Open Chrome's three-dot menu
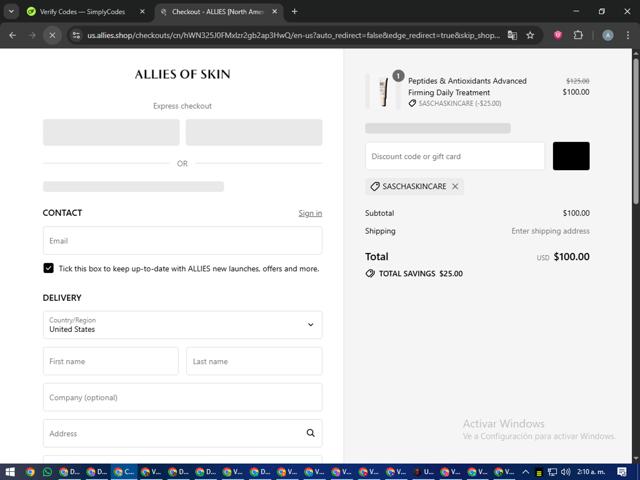This screenshot has height=480, width=640. [628, 36]
